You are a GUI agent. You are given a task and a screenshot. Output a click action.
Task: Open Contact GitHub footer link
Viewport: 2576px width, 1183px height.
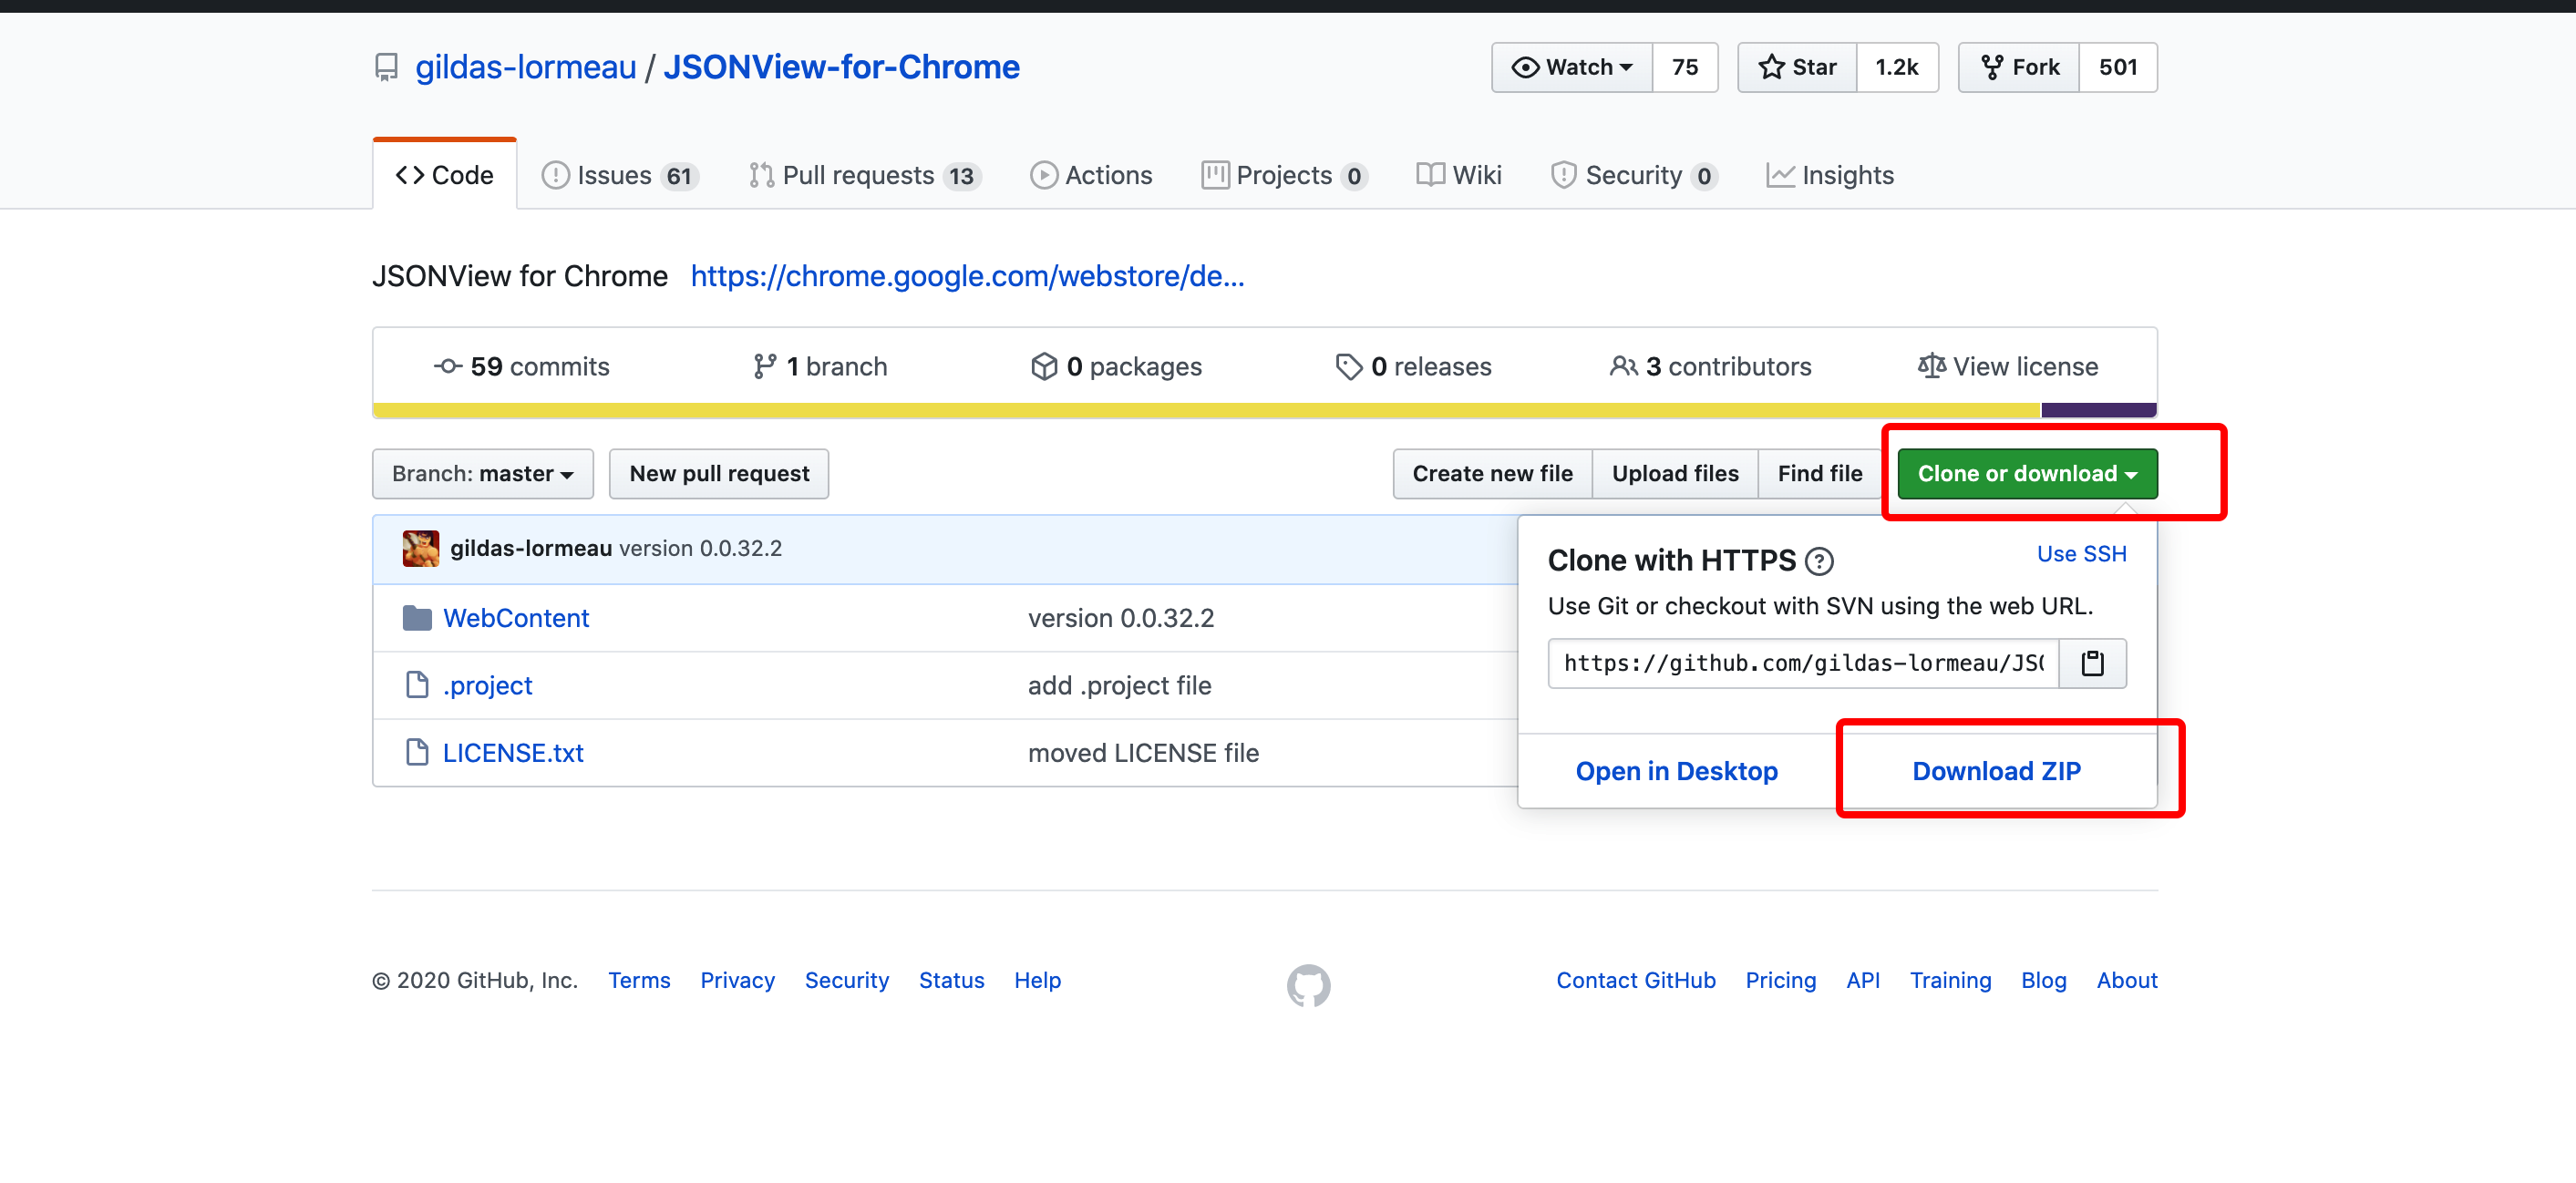pyautogui.click(x=1636, y=980)
